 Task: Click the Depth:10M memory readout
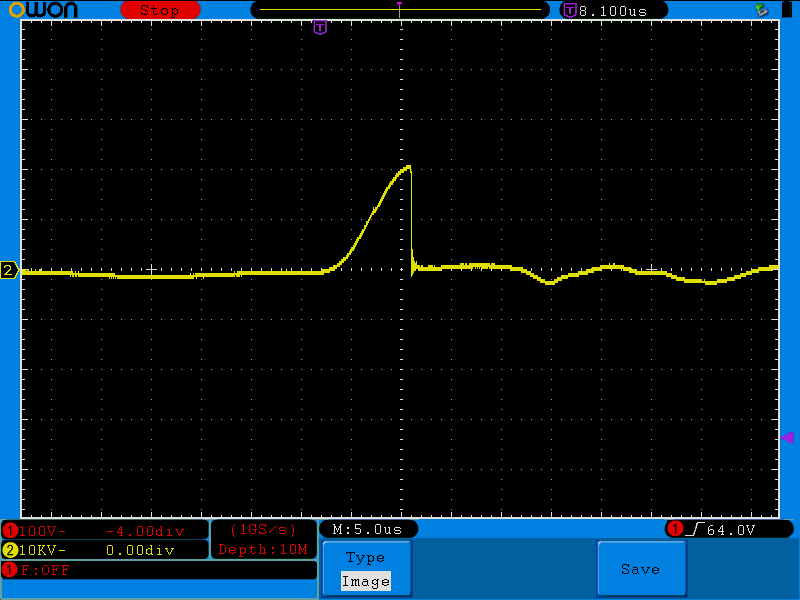click(263, 549)
